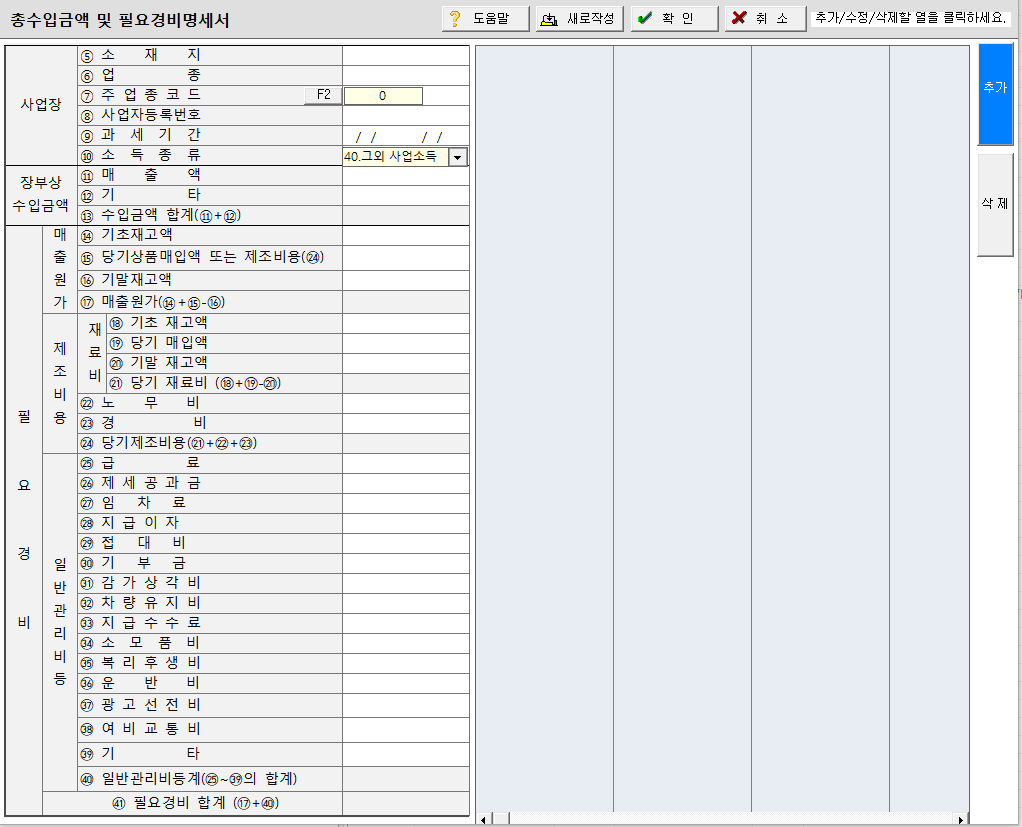Click the 운반비 input field
1022x827 pixels.
pos(405,684)
